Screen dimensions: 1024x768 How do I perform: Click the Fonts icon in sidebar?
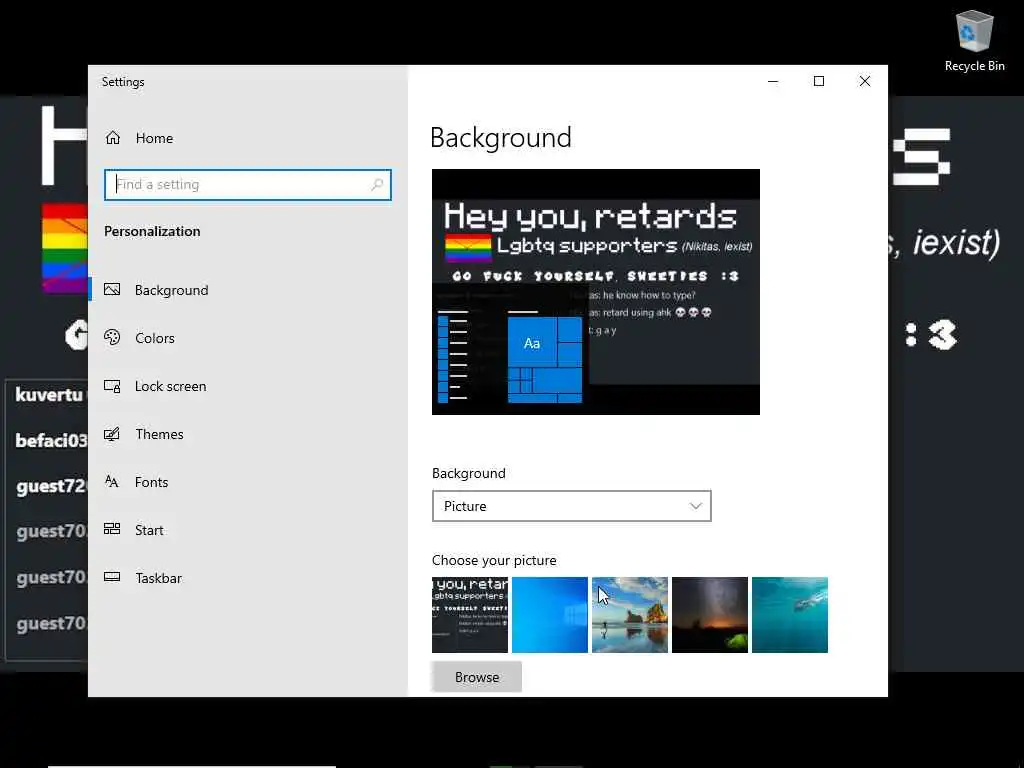(x=112, y=482)
